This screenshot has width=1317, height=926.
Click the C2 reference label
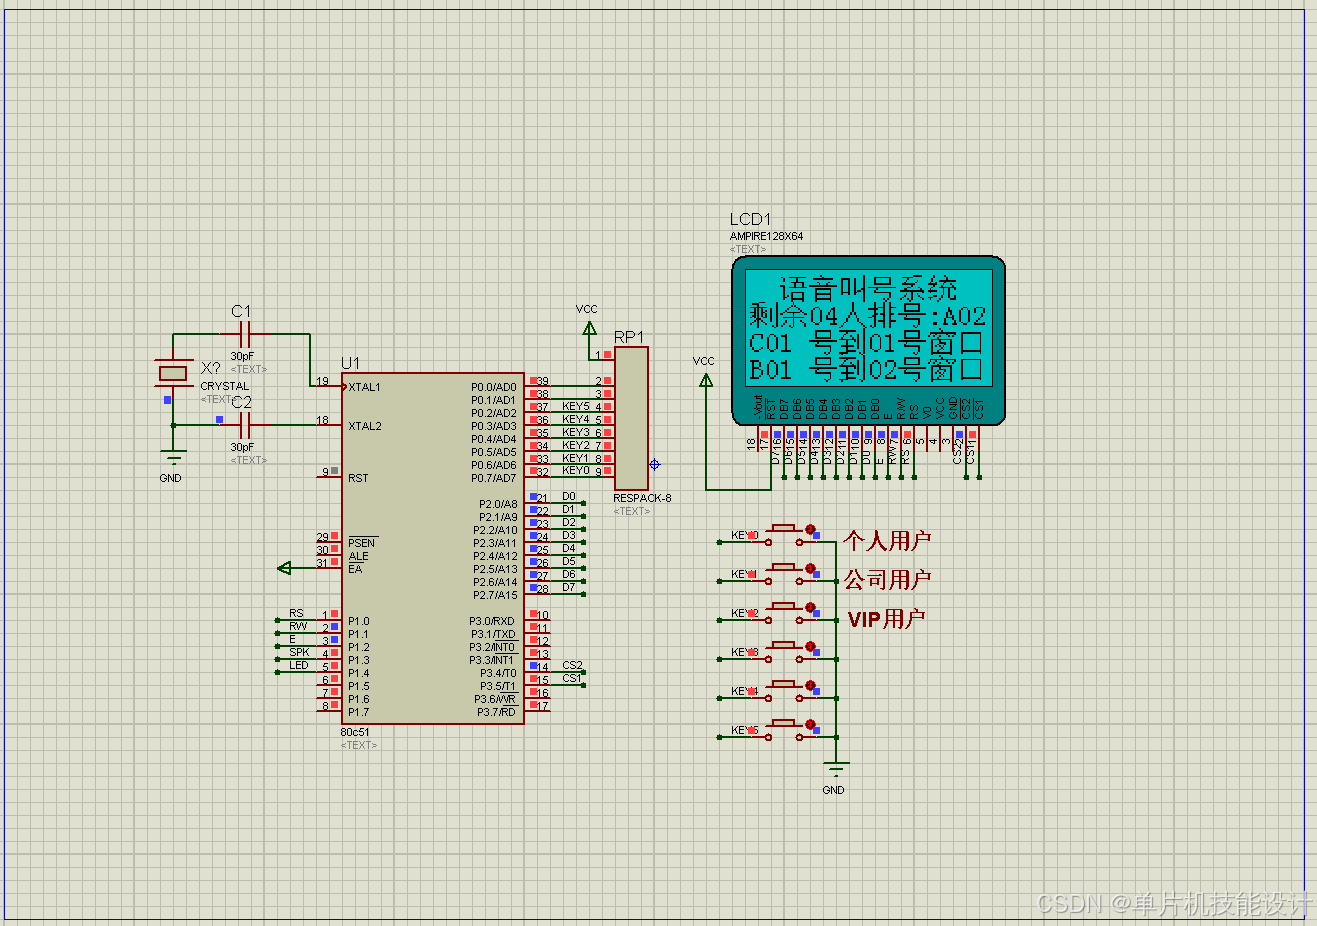tap(242, 402)
